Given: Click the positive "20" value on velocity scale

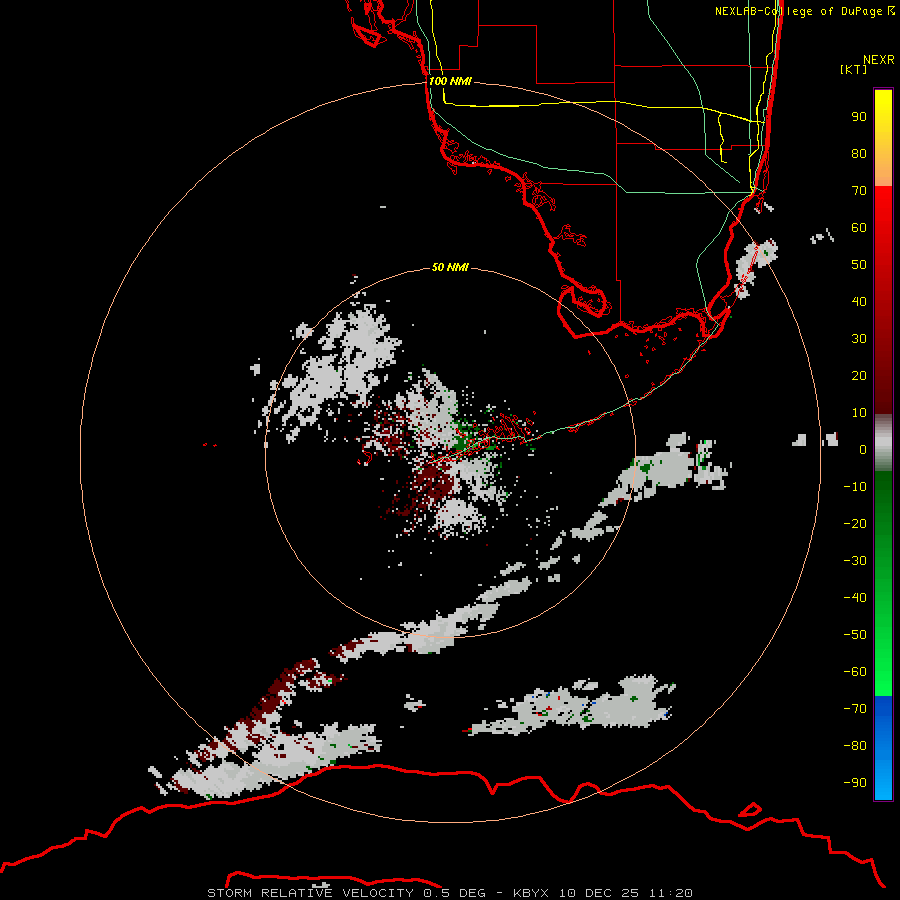Looking at the screenshot, I should point(859,375).
